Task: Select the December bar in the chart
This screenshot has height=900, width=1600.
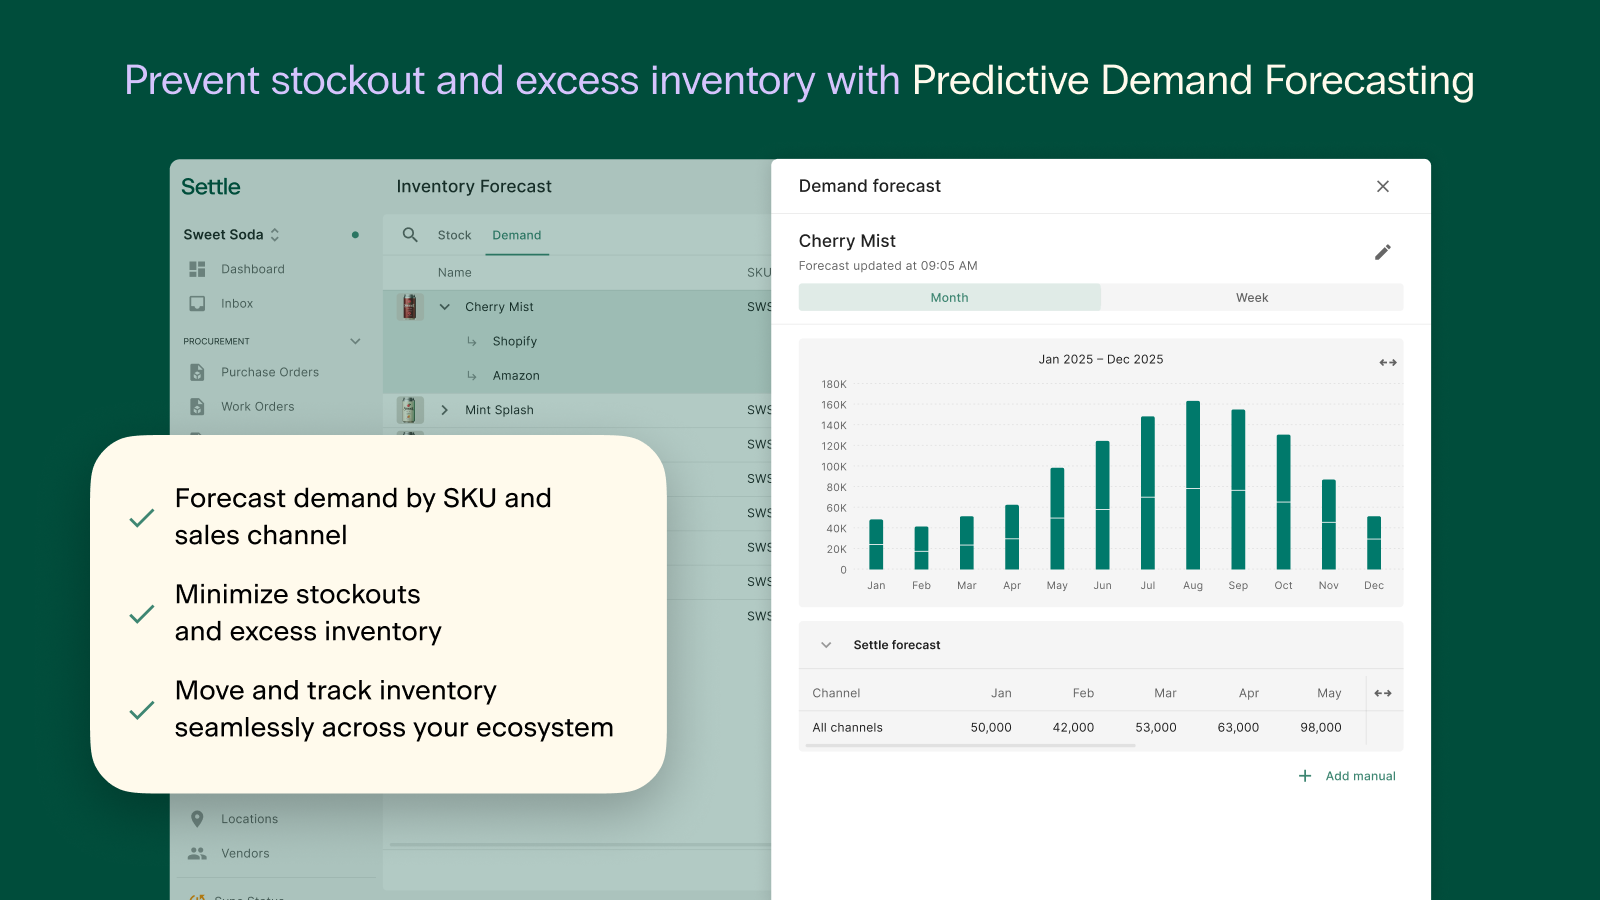Action: point(1374,543)
